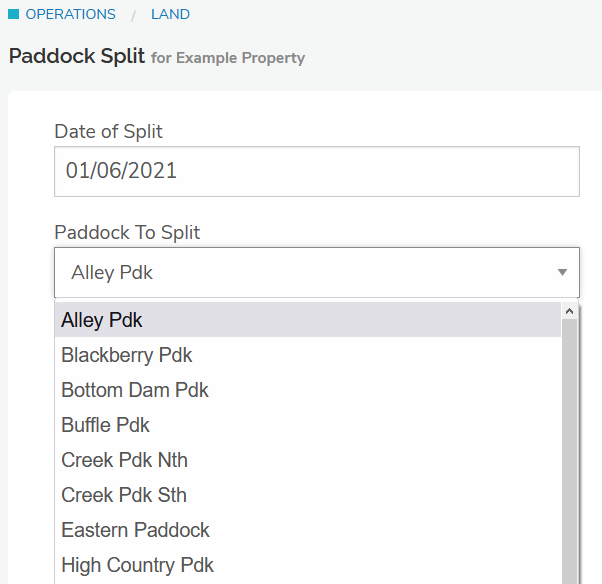Click the Date of Split label
This screenshot has width=602, height=584.
point(108,131)
